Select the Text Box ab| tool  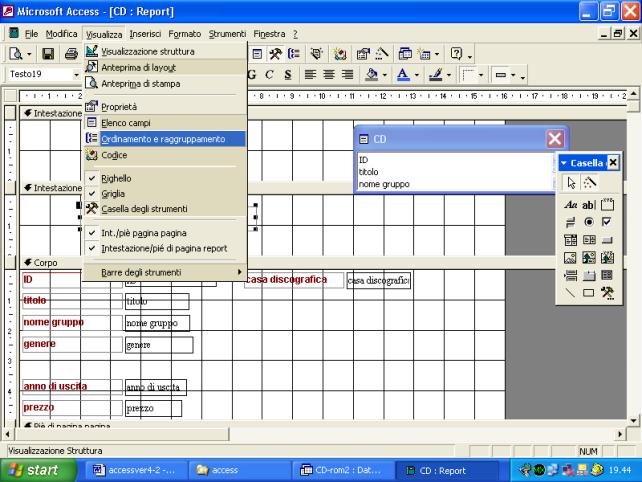coord(588,204)
